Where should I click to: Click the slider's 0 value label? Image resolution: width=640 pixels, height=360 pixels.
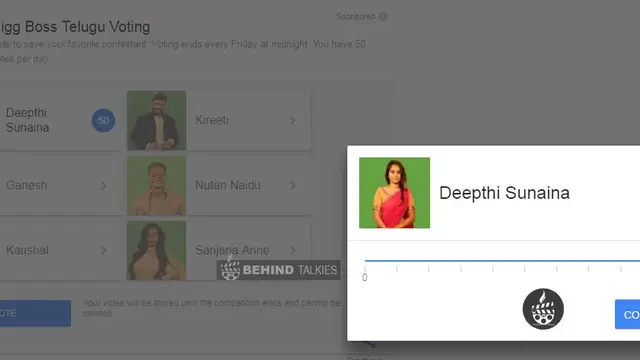(x=364, y=278)
